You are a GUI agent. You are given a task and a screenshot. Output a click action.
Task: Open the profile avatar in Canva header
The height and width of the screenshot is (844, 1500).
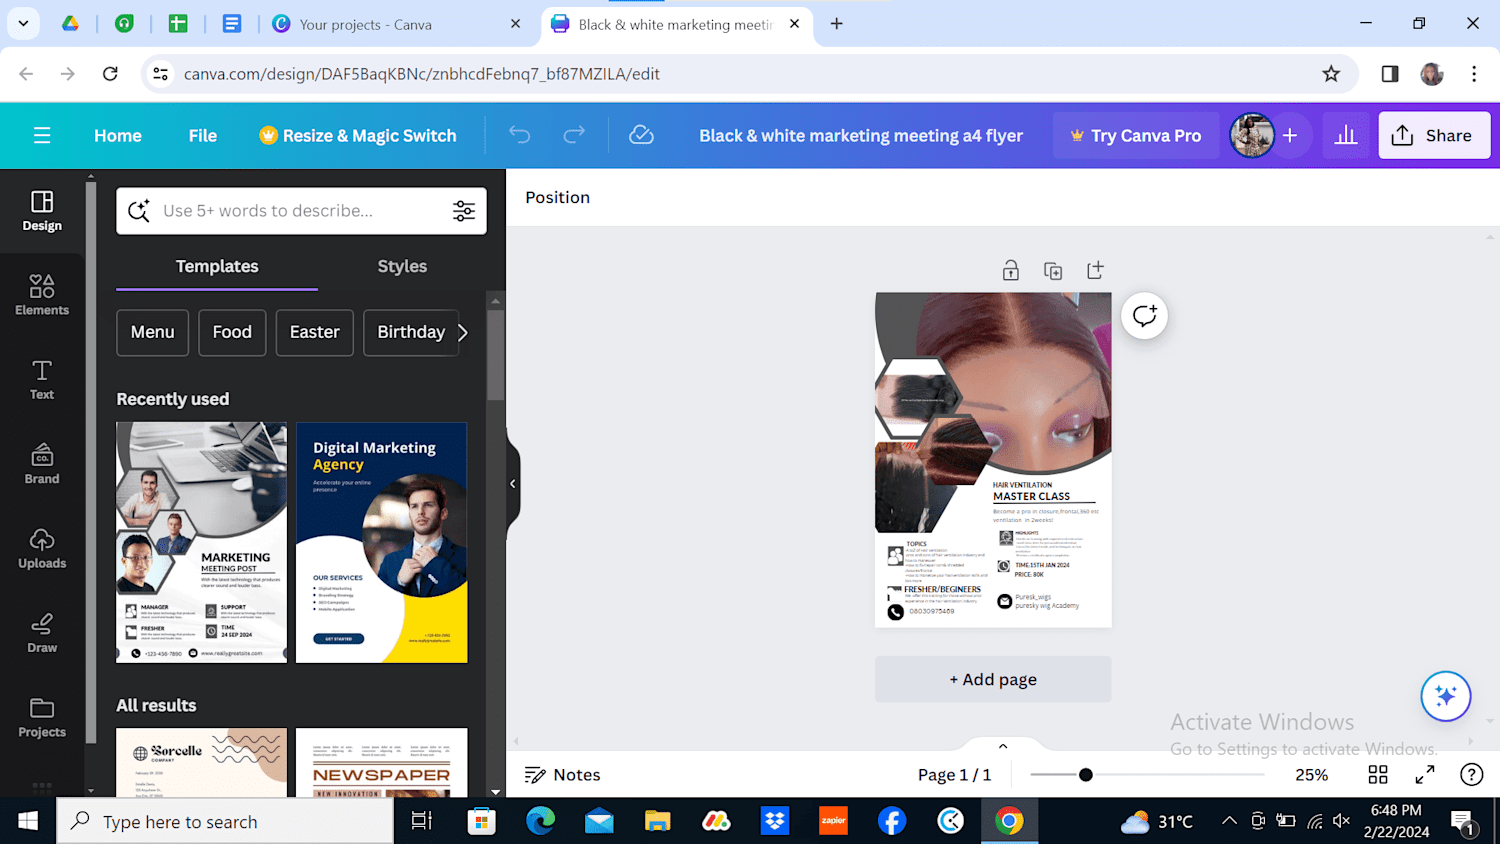(1251, 135)
